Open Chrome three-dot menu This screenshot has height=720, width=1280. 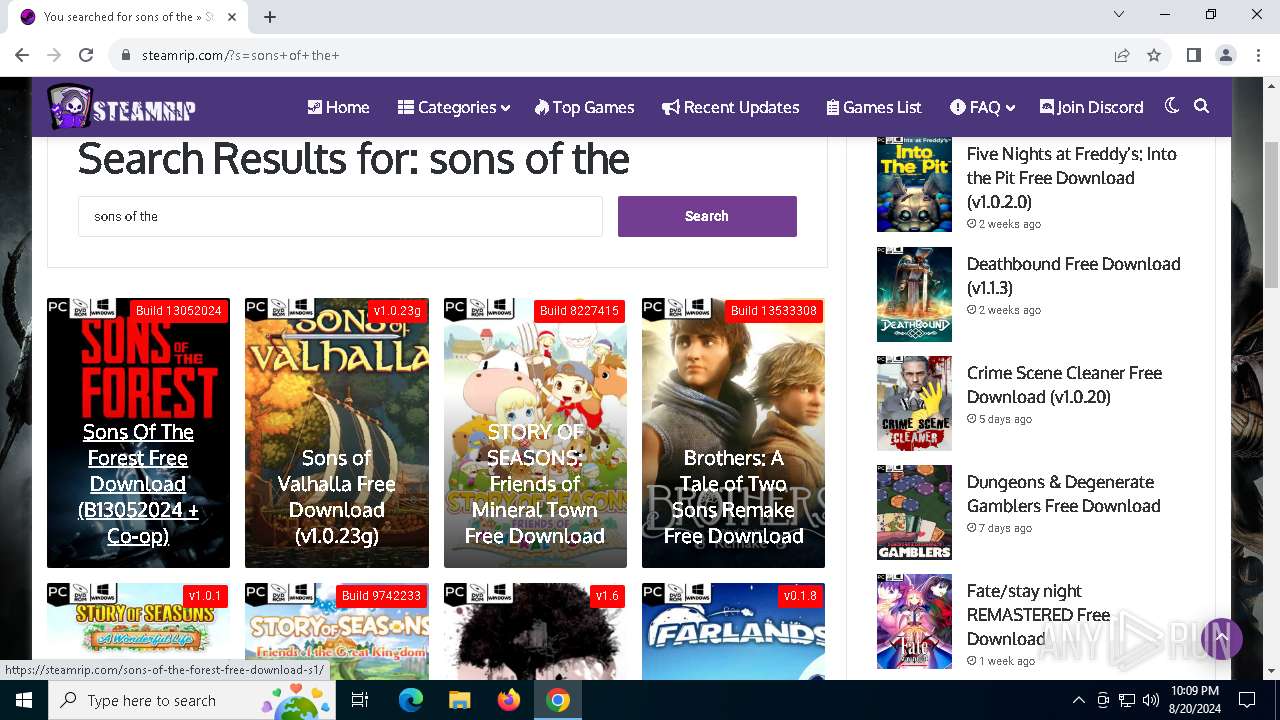[x=1257, y=55]
